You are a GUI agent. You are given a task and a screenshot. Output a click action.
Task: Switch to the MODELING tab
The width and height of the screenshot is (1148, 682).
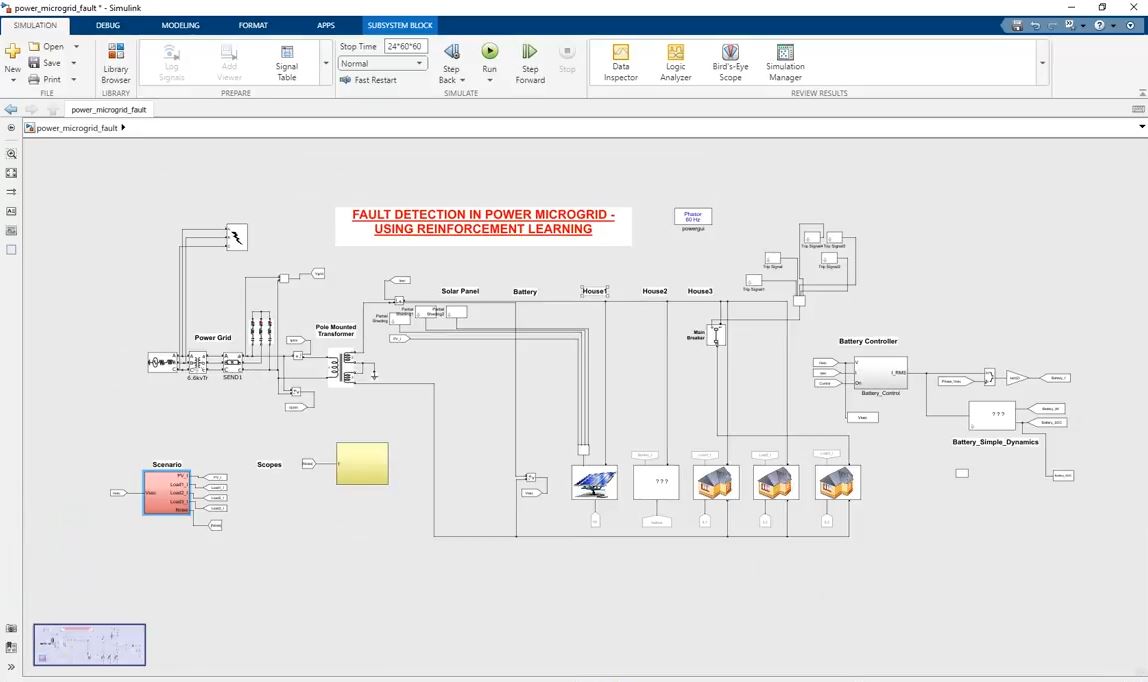pos(180,25)
